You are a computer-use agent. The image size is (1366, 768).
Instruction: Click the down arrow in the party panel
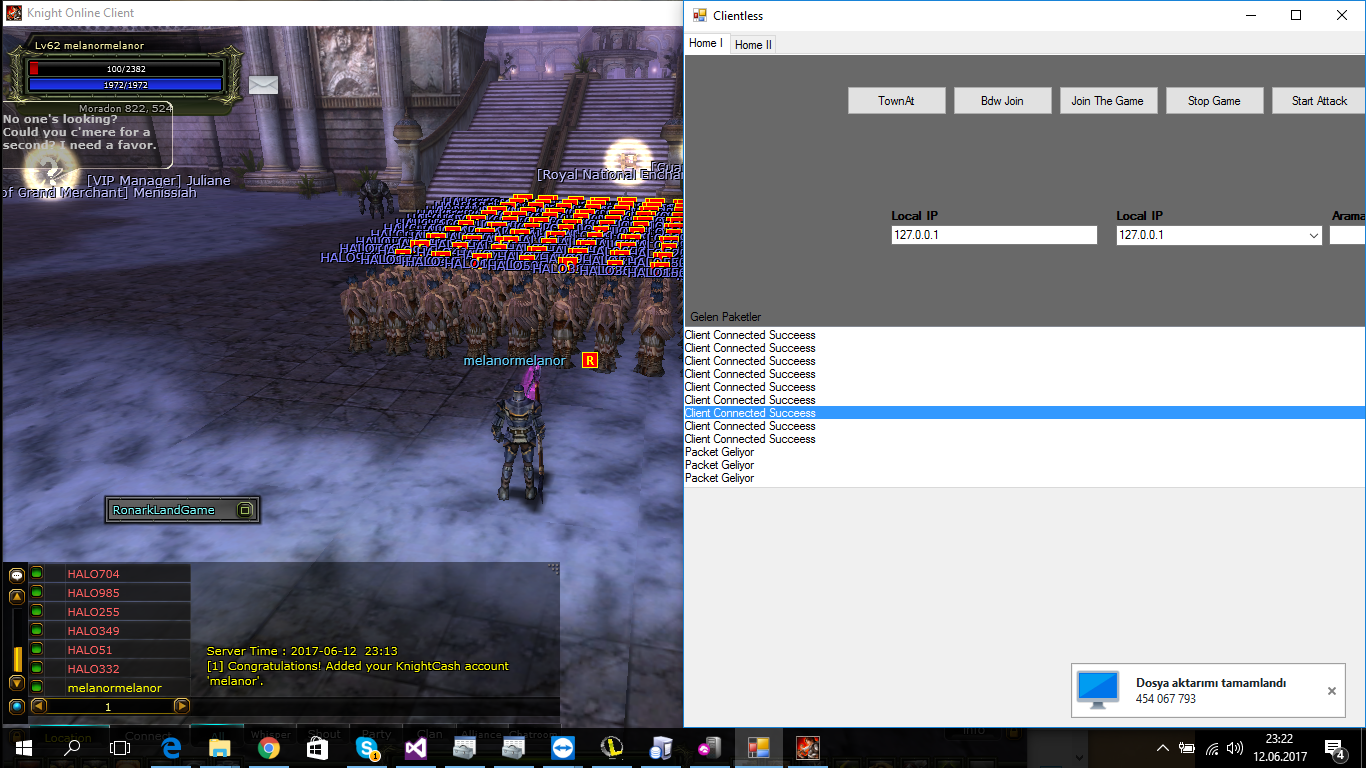pyautogui.click(x=17, y=683)
